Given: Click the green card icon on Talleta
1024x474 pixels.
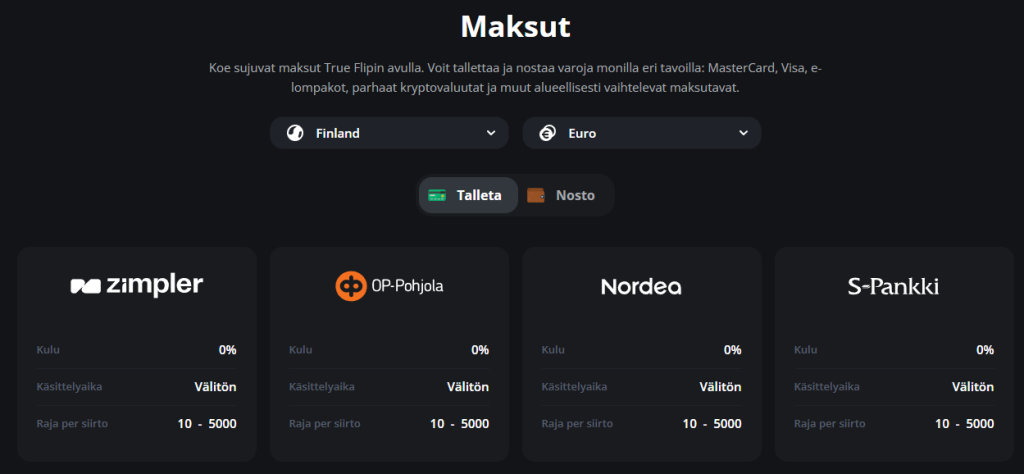Looking at the screenshot, I should pos(437,195).
